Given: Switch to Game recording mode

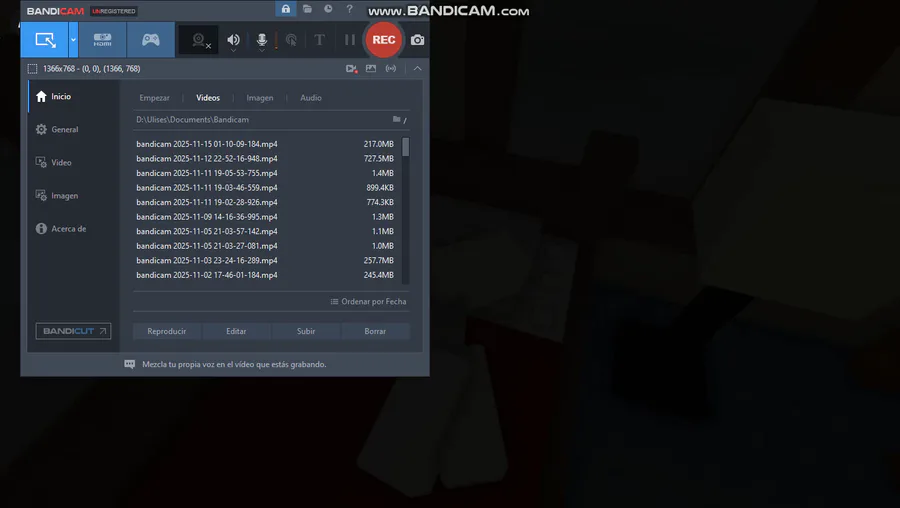Looking at the screenshot, I should (x=151, y=40).
